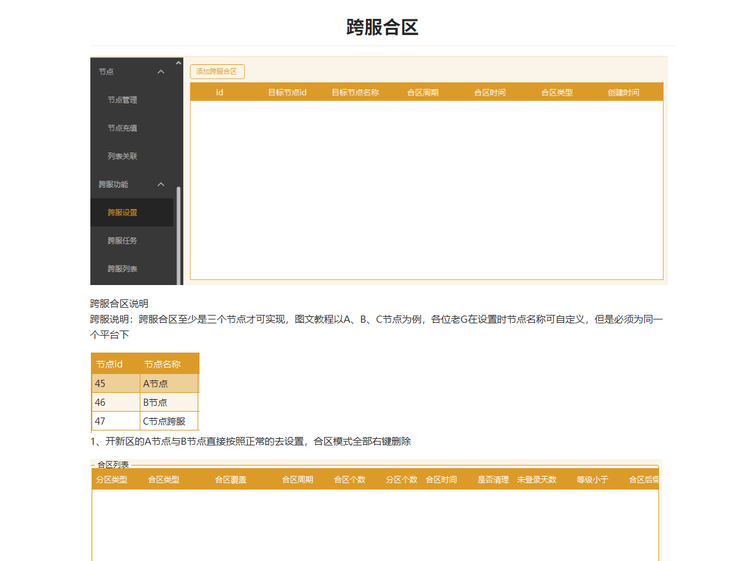Select 跨服设置 in sidebar

122,212
